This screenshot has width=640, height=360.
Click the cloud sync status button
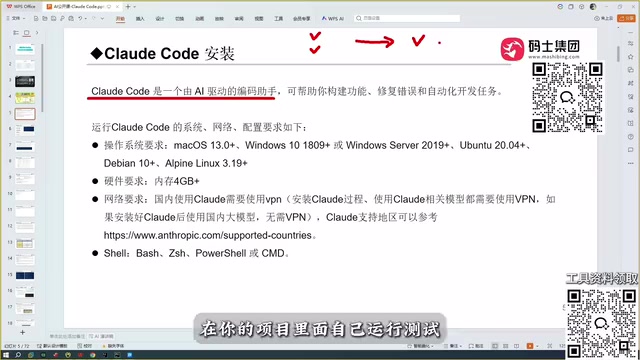(603, 18)
